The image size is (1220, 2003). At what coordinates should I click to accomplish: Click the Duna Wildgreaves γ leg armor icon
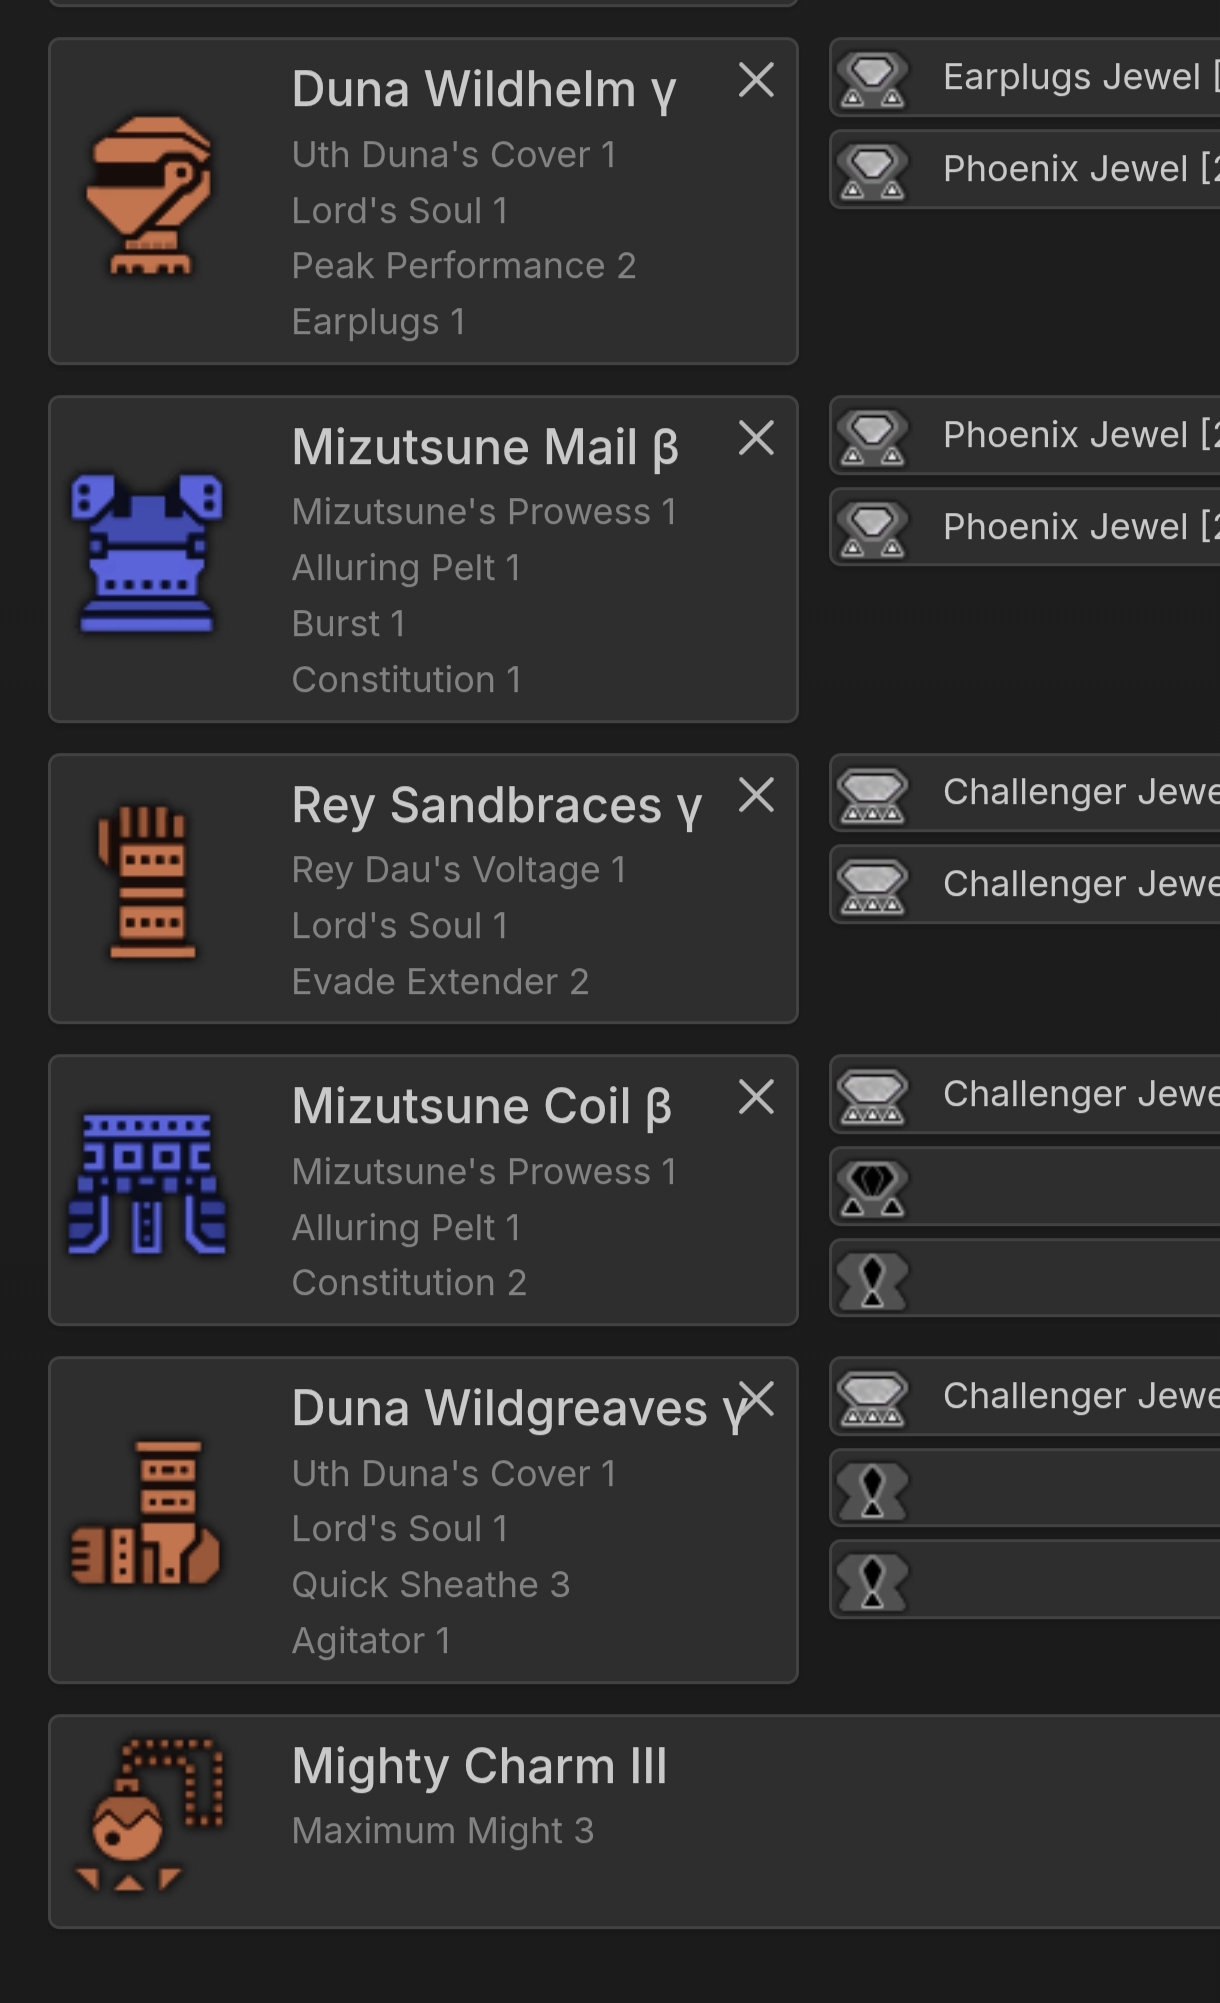(x=147, y=1513)
